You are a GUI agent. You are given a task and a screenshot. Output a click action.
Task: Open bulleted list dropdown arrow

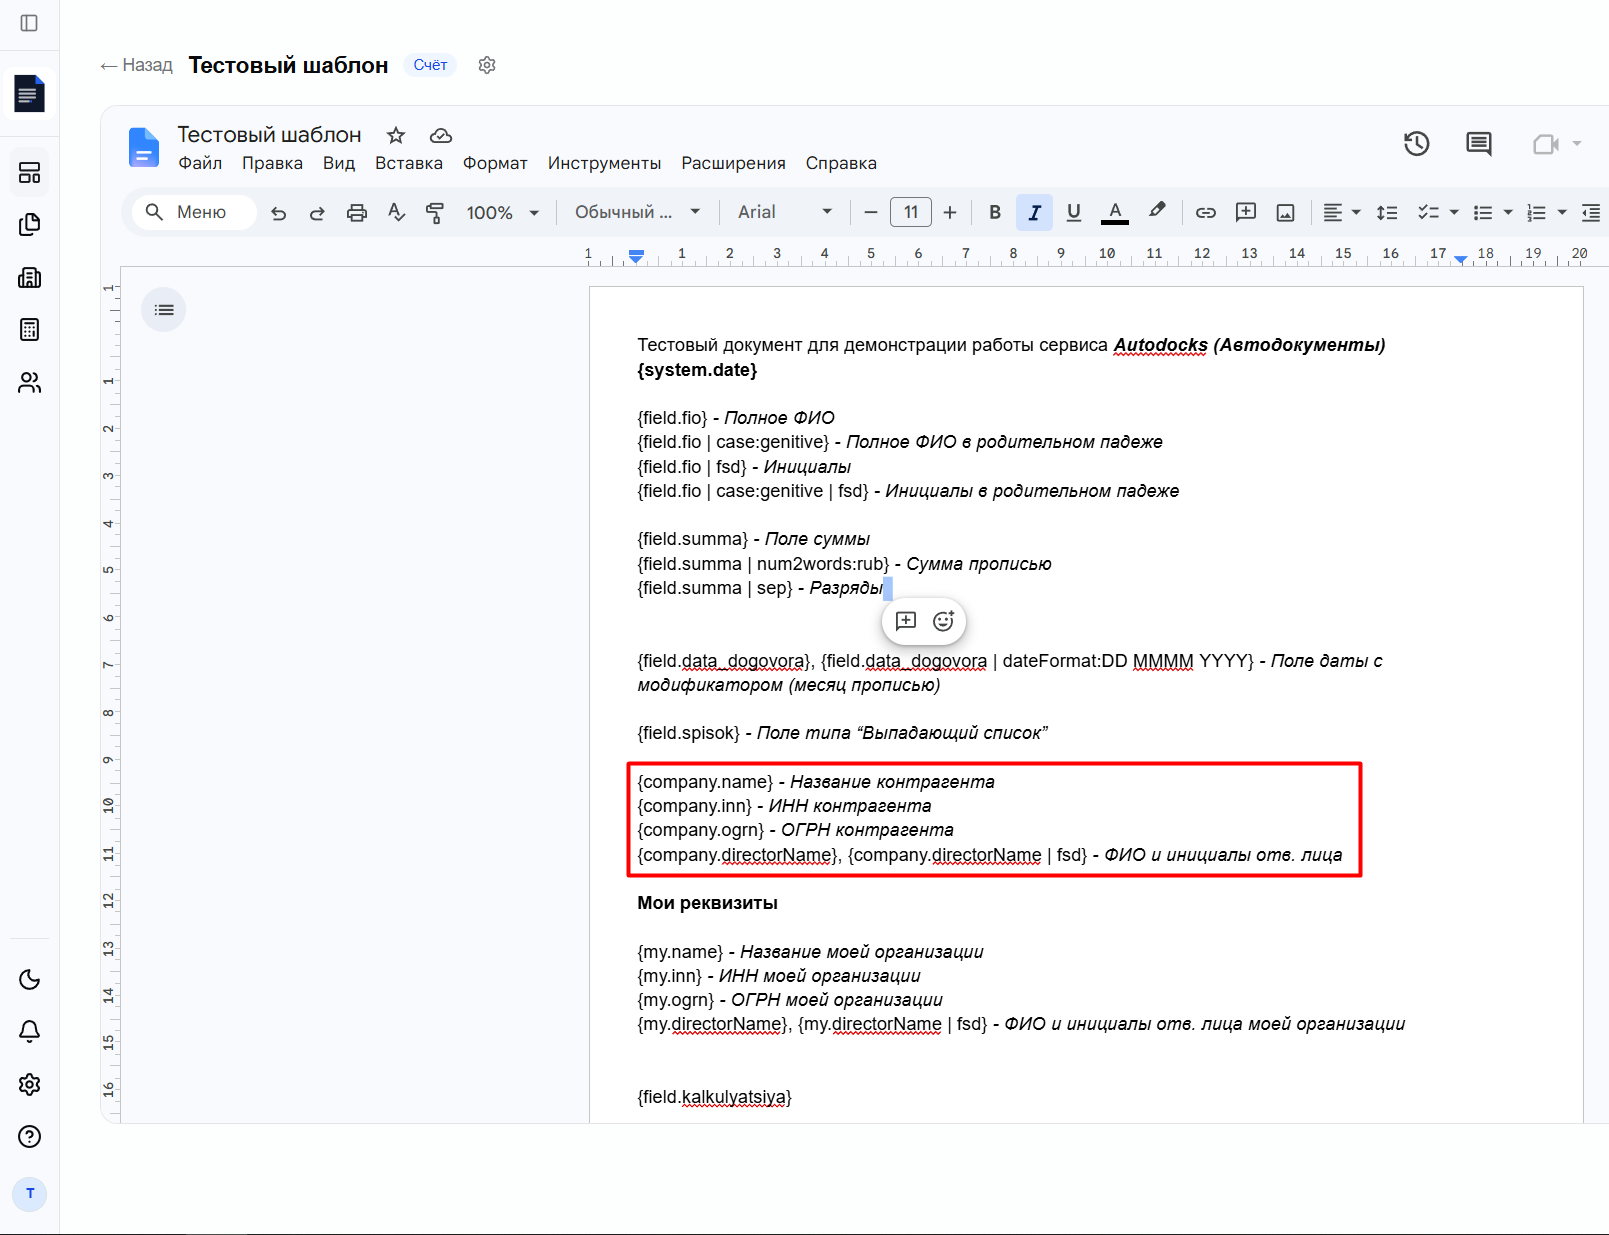coord(1508,212)
